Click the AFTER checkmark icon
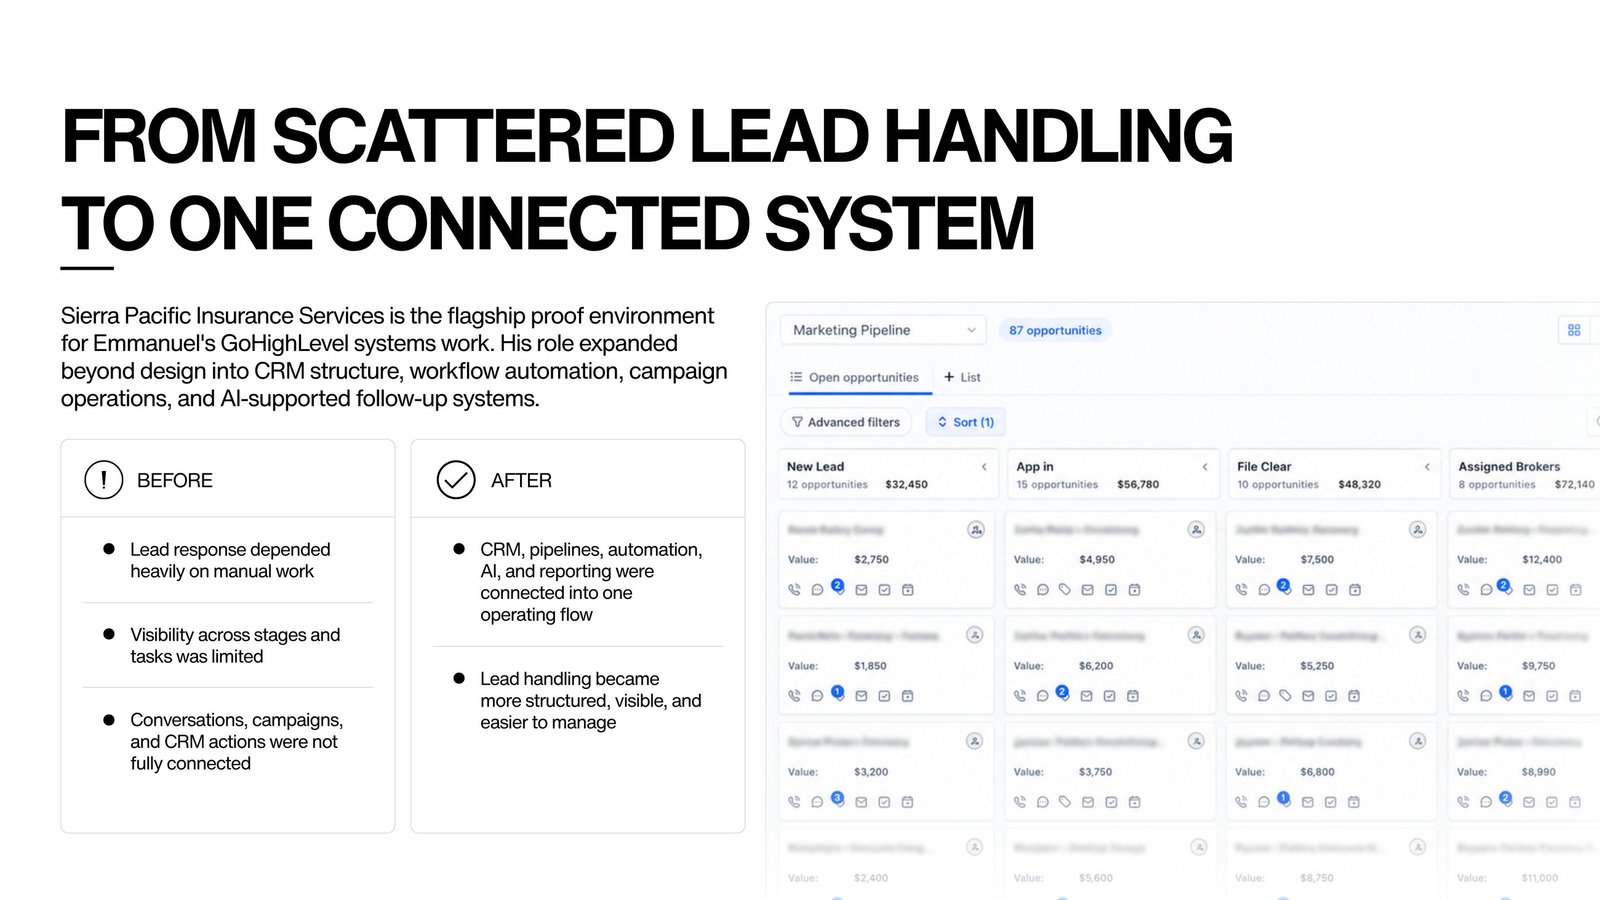Viewport: 1600px width, 900px height. (456, 480)
